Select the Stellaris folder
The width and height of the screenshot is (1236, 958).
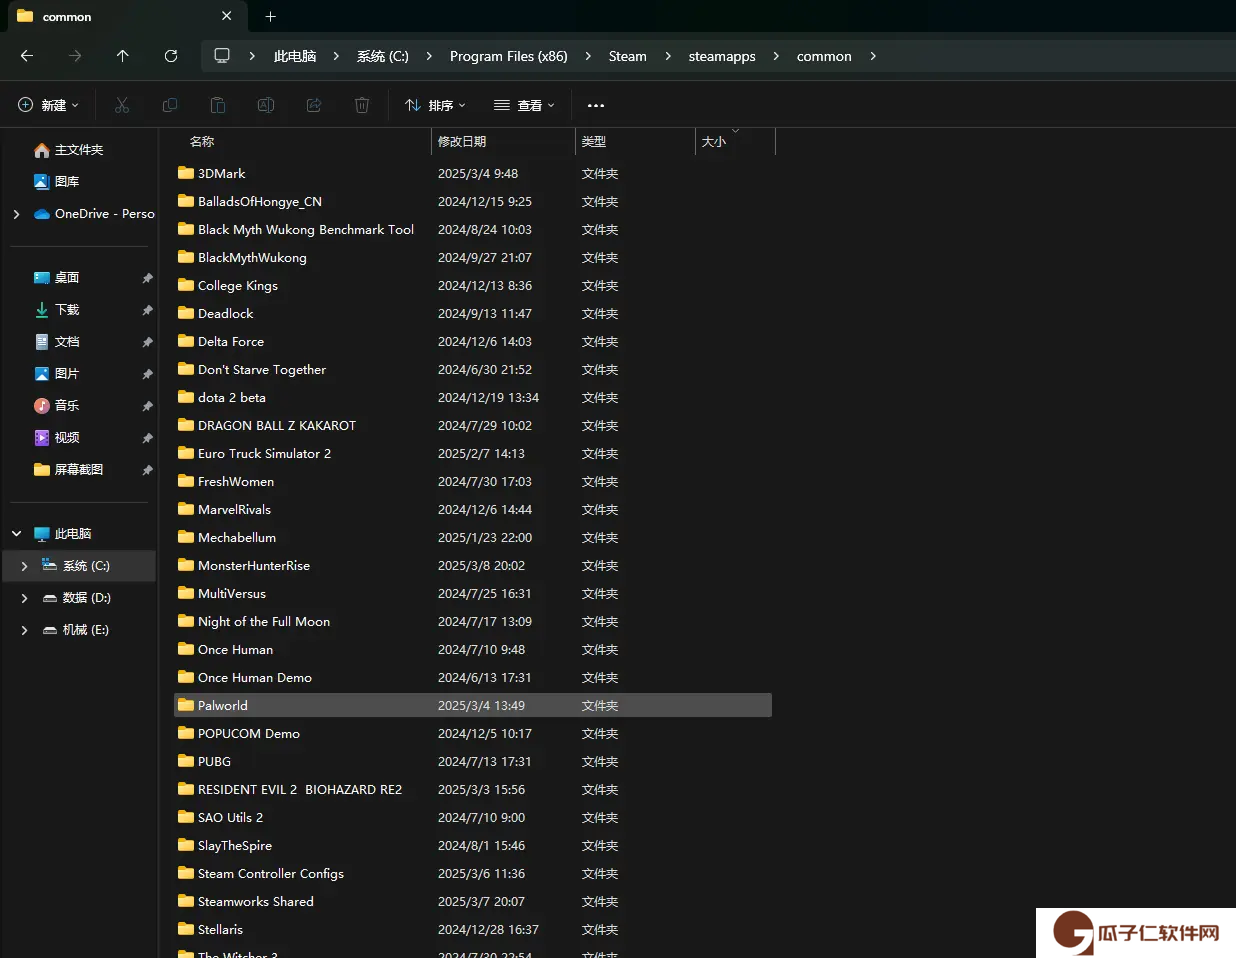click(473, 929)
